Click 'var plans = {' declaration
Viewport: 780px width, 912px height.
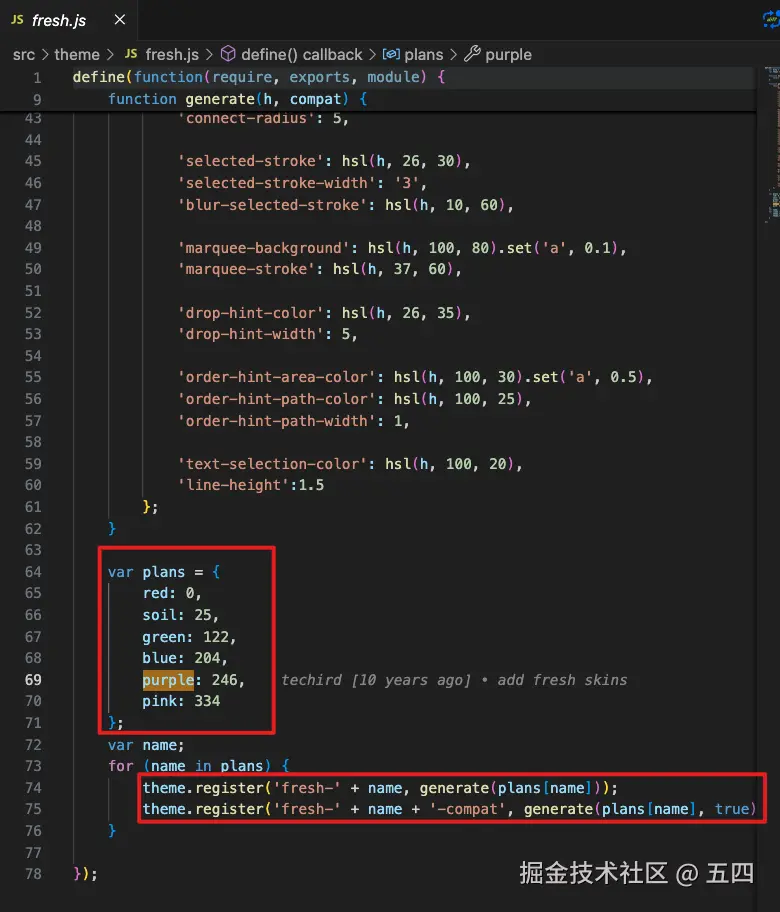tap(164, 572)
